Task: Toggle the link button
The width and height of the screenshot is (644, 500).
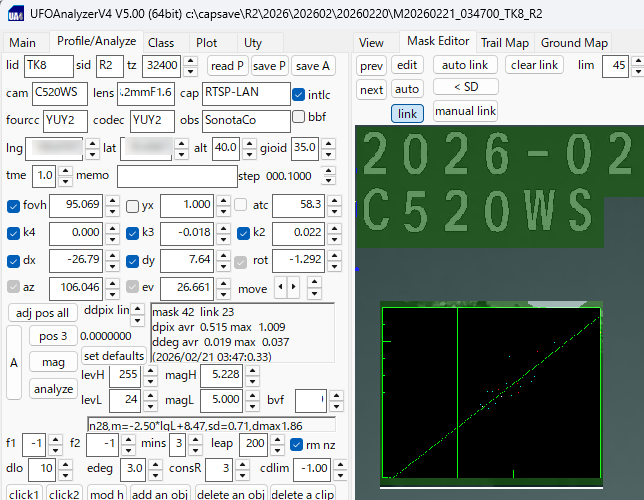Action: pos(407,113)
